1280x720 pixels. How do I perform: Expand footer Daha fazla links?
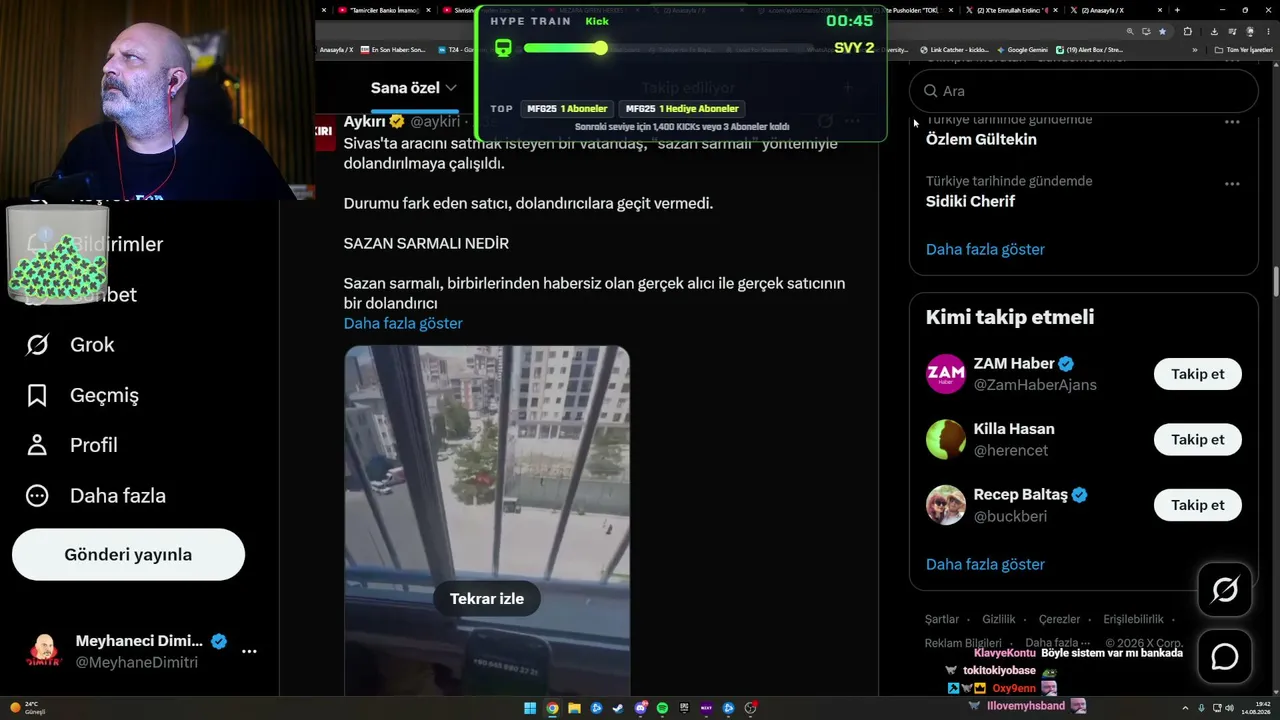tap(1057, 643)
